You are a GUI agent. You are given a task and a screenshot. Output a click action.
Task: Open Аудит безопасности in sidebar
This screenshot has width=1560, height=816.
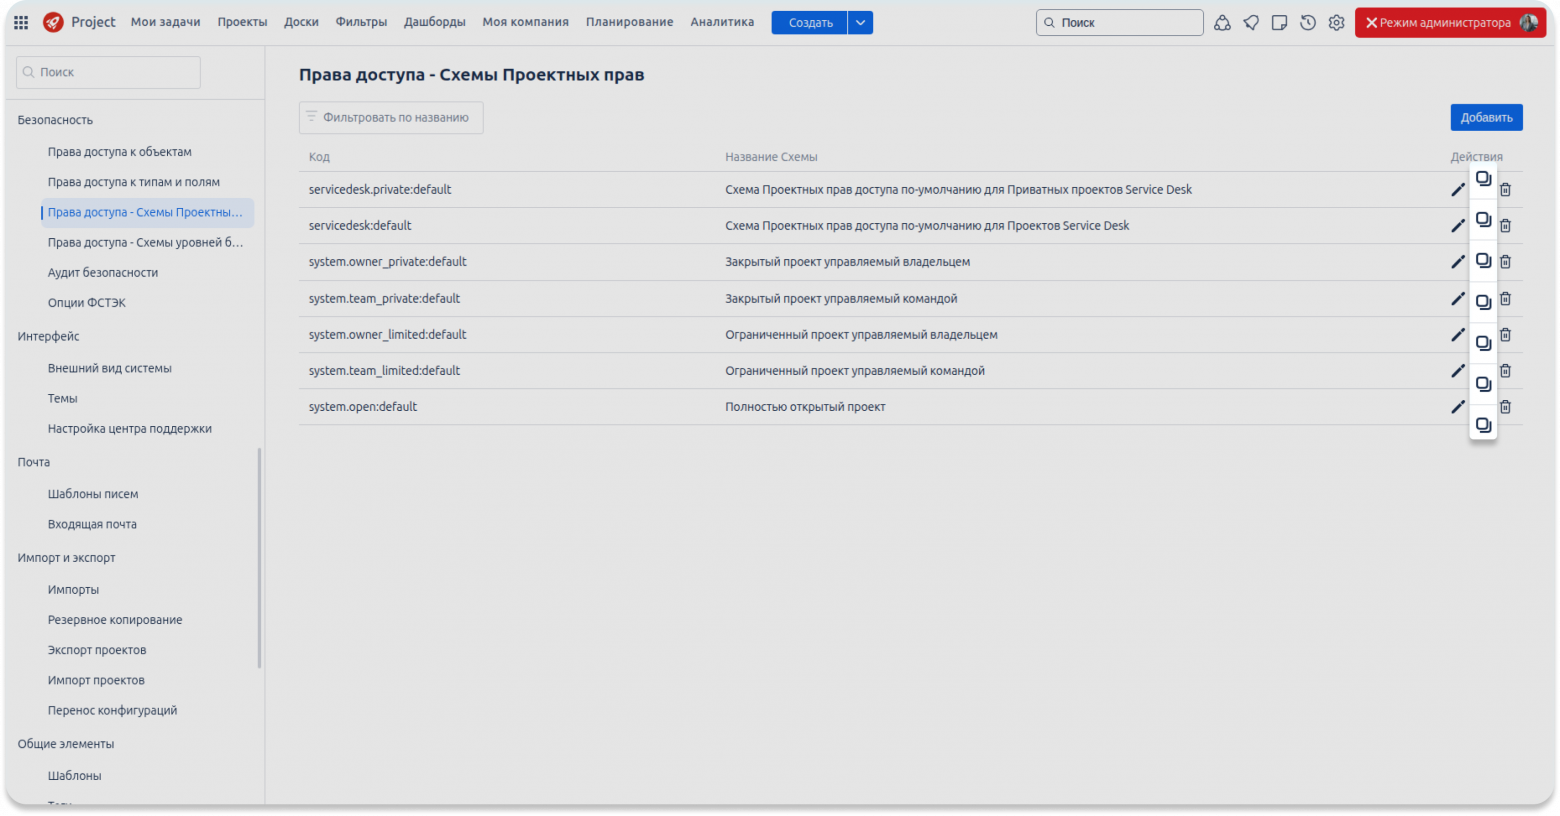click(103, 272)
